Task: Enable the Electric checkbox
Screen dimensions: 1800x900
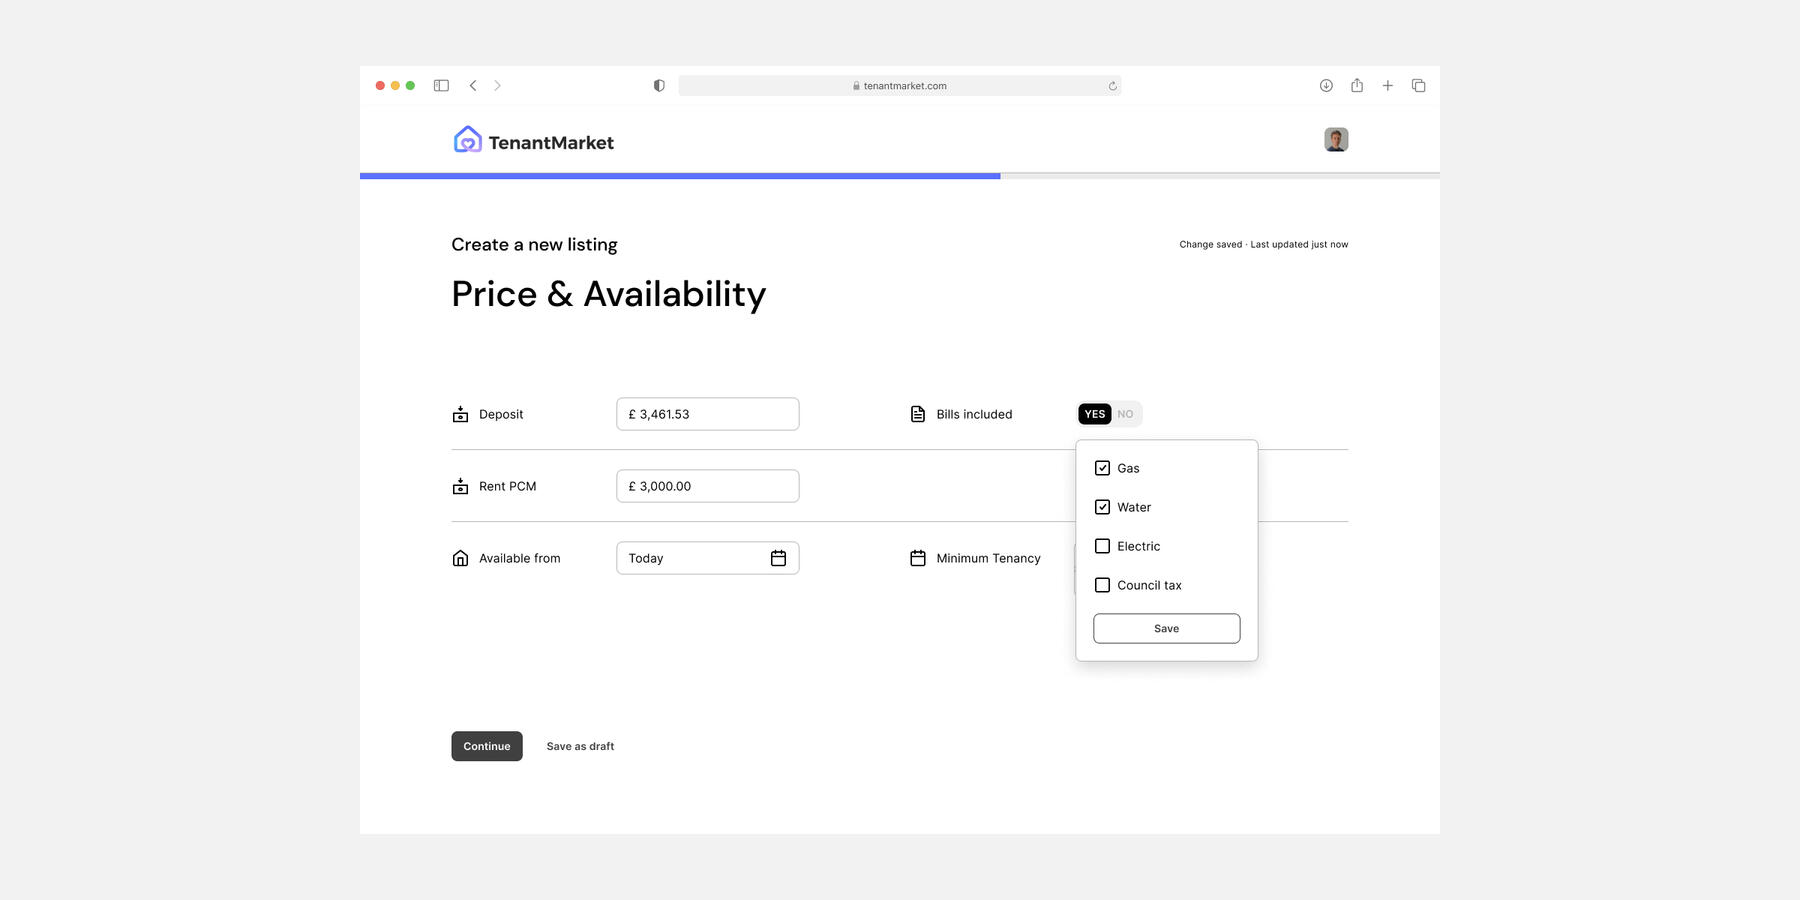Action: [1102, 546]
